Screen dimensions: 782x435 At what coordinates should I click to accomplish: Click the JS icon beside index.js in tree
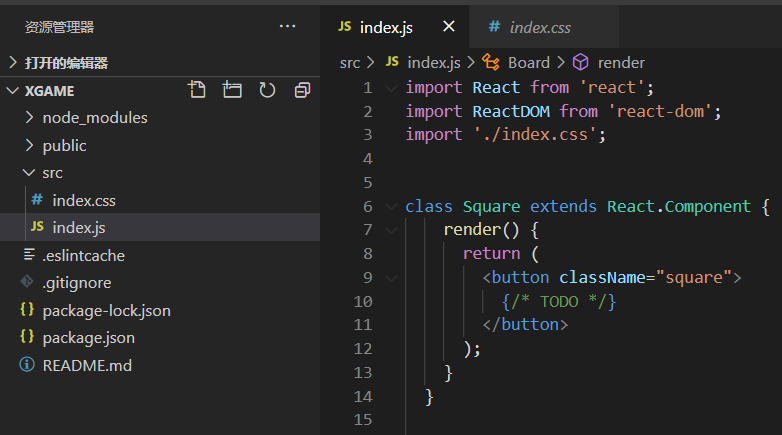point(37,227)
